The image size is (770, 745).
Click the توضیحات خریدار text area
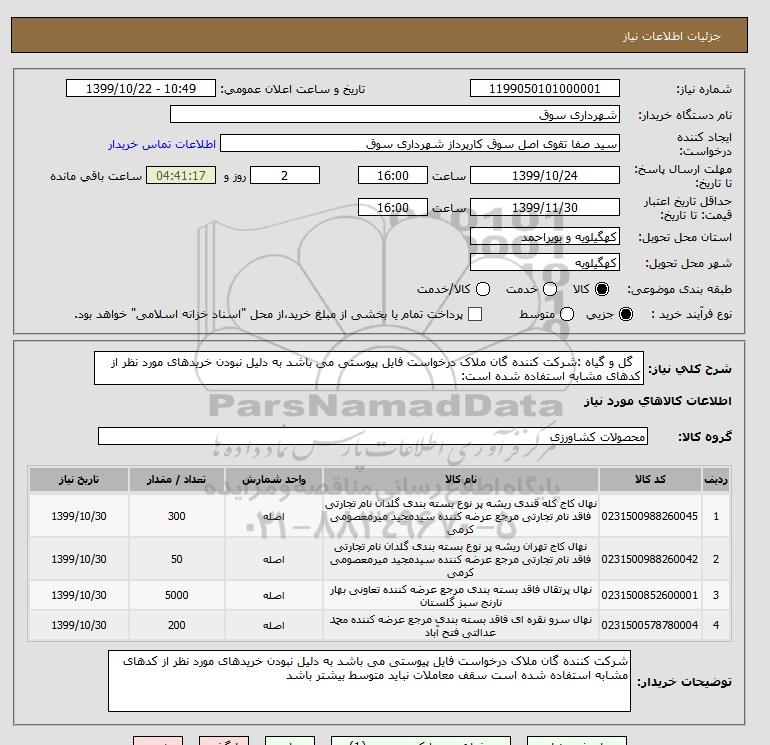[x=369, y=681]
